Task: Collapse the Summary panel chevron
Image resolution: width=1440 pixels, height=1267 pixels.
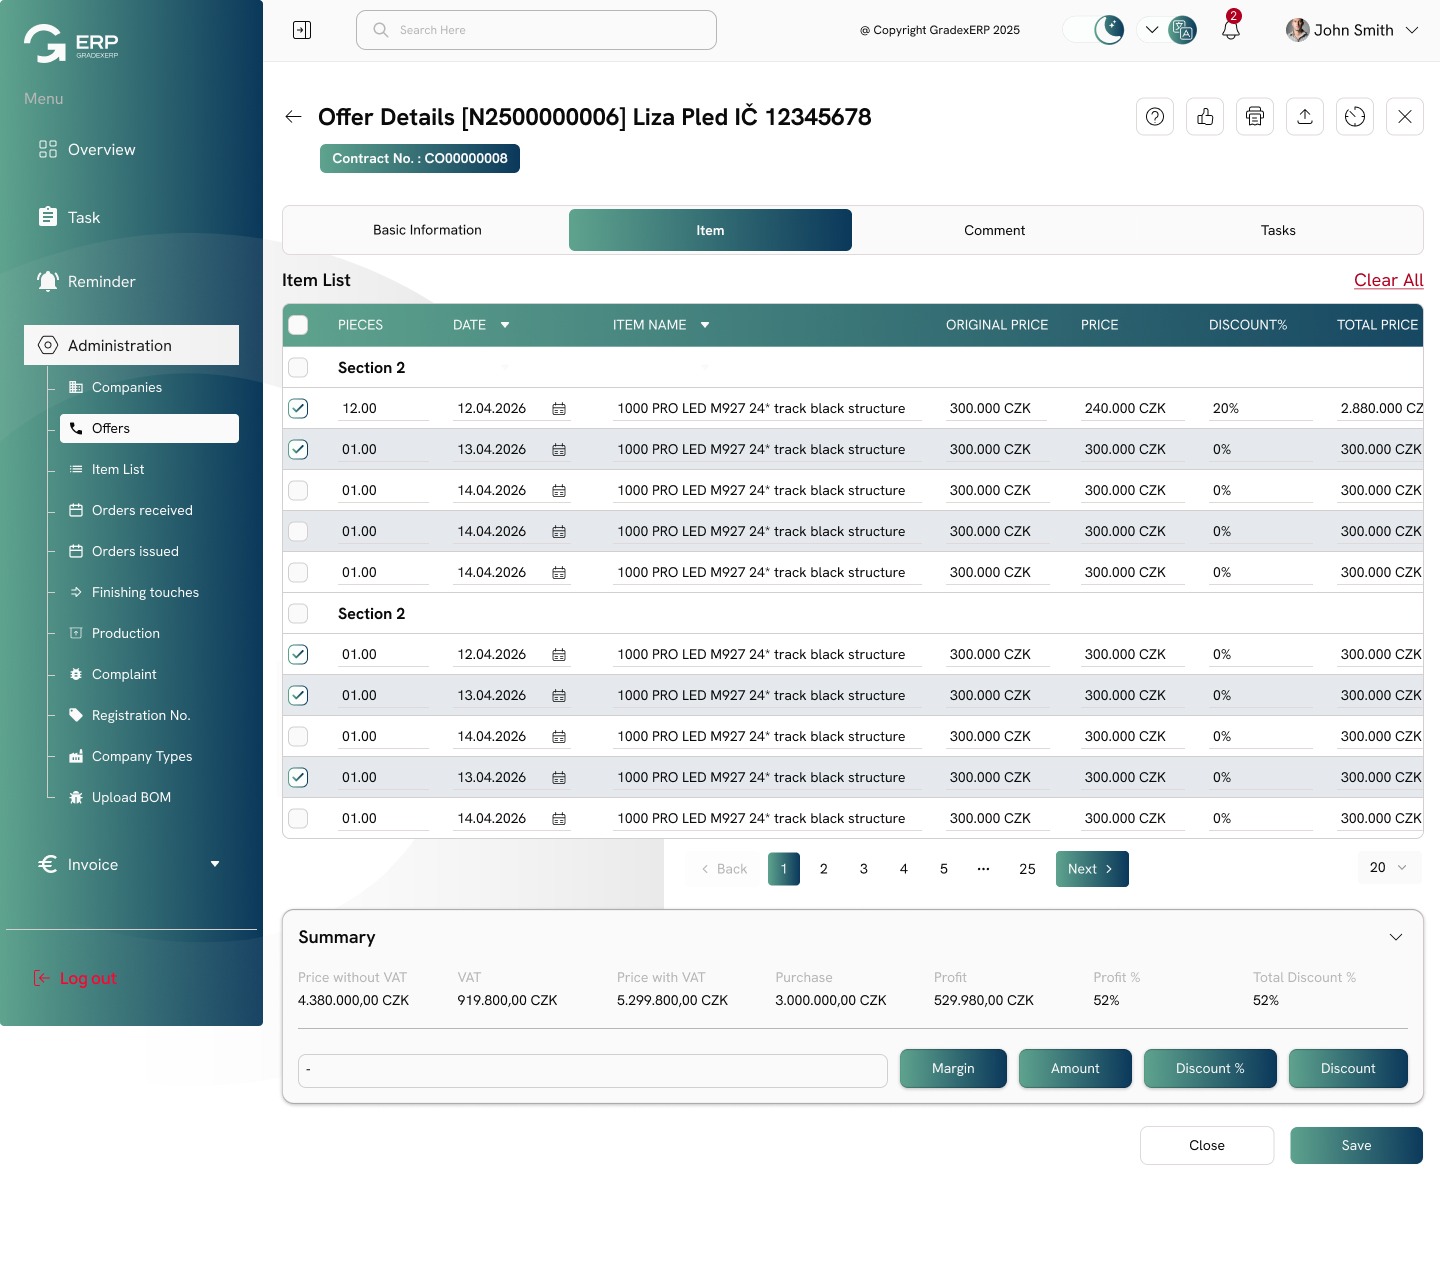Action: (1396, 937)
